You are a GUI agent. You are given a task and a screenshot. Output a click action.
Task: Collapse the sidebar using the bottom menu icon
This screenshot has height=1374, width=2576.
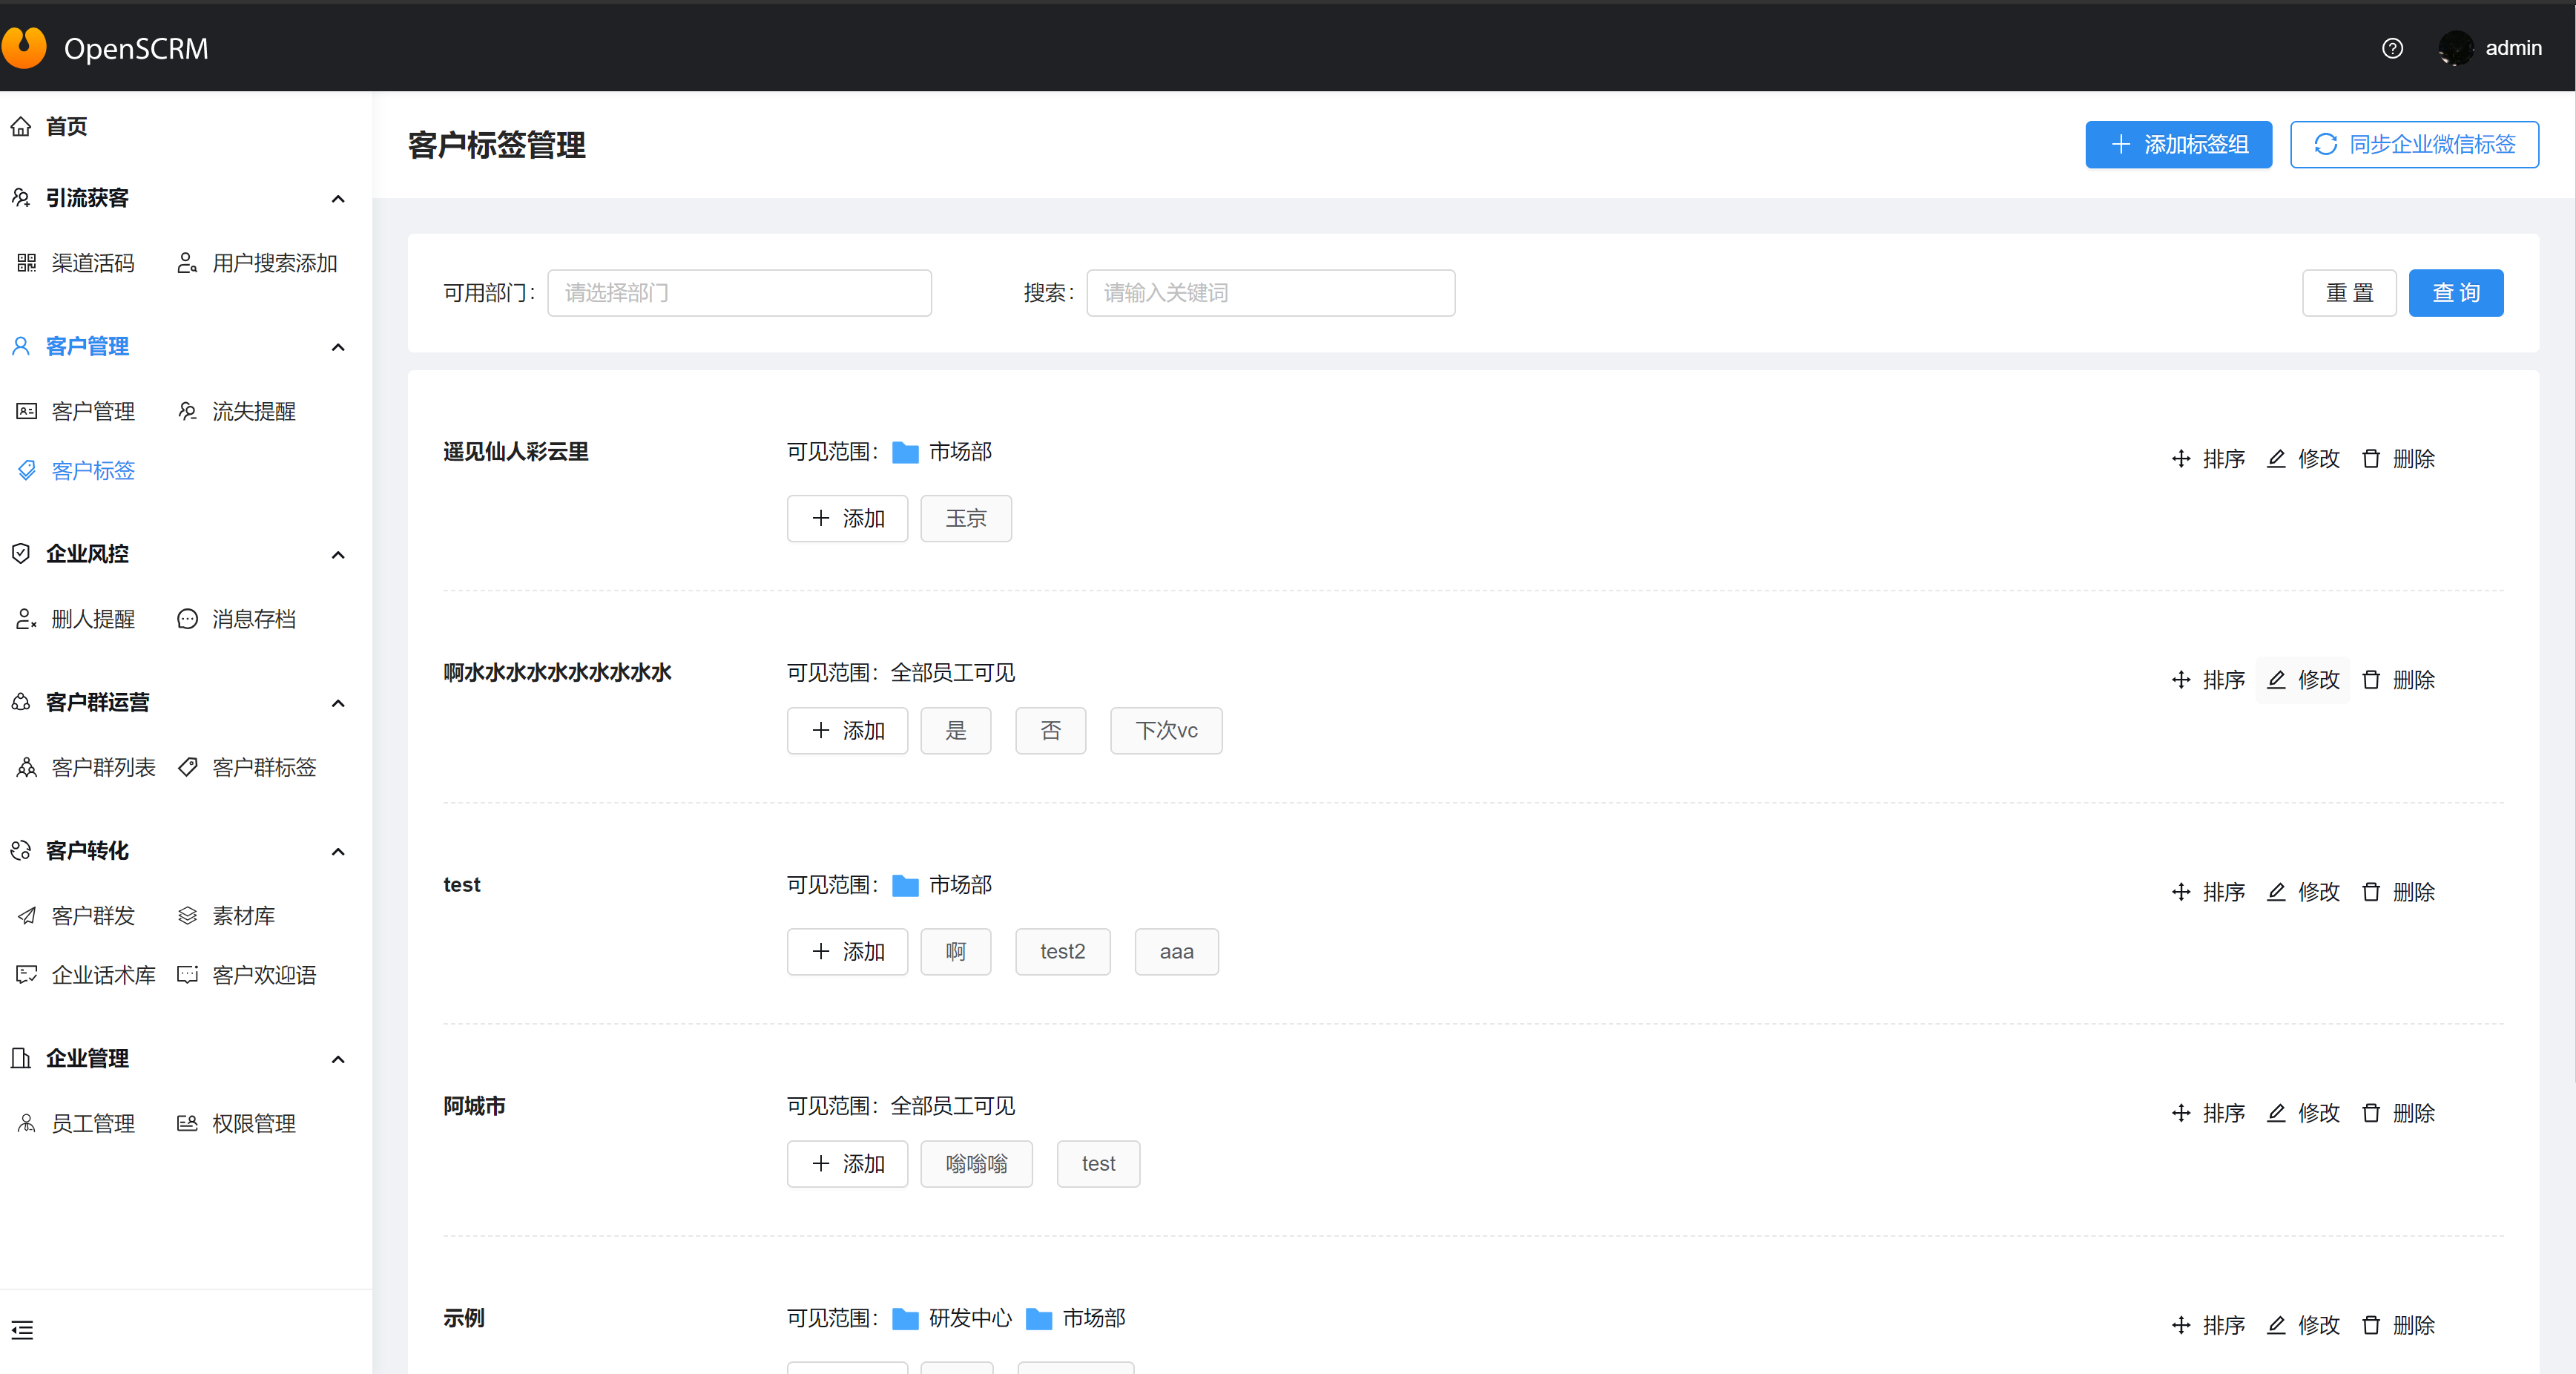pyautogui.click(x=22, y=1329)
